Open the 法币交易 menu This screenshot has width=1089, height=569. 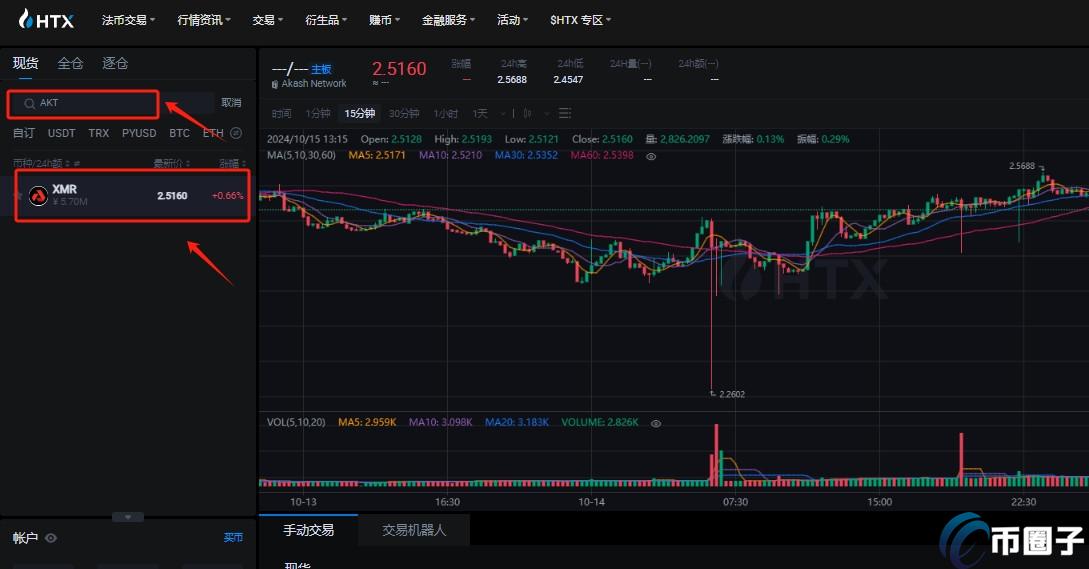(x=128, y=20)
